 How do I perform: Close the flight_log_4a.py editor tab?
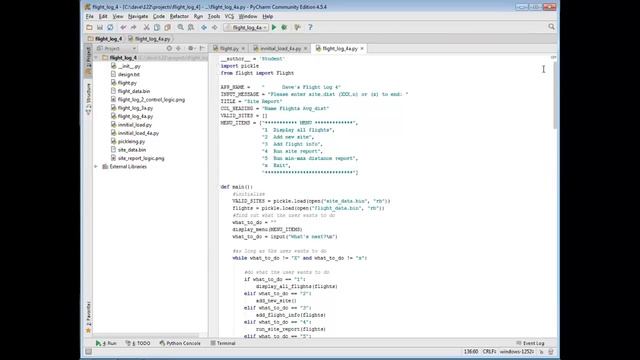point(362,49)
